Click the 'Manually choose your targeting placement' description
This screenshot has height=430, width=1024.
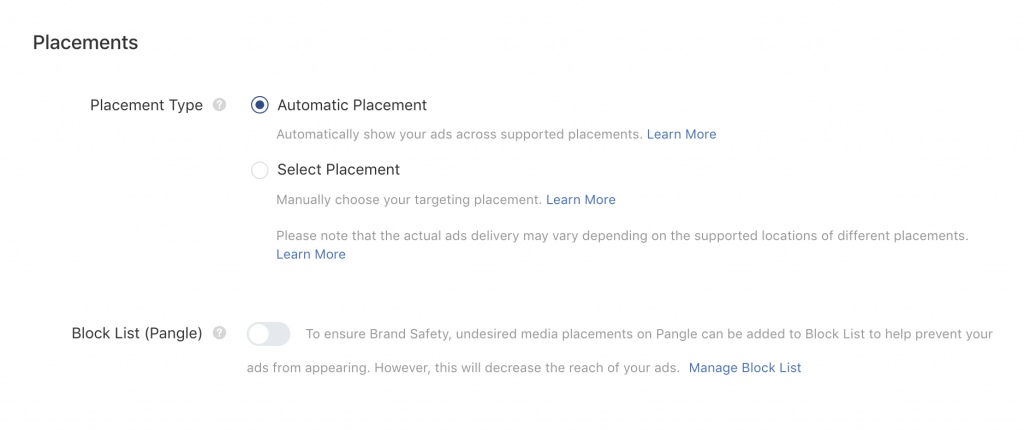(x=408, y=200)
